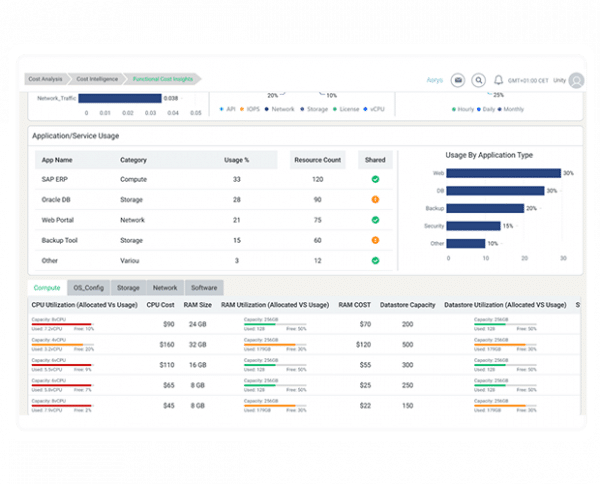The height and width of the screenshot is (484, 600).
Task: Switch to the OS_Config tab
Action: pos(89,288)
